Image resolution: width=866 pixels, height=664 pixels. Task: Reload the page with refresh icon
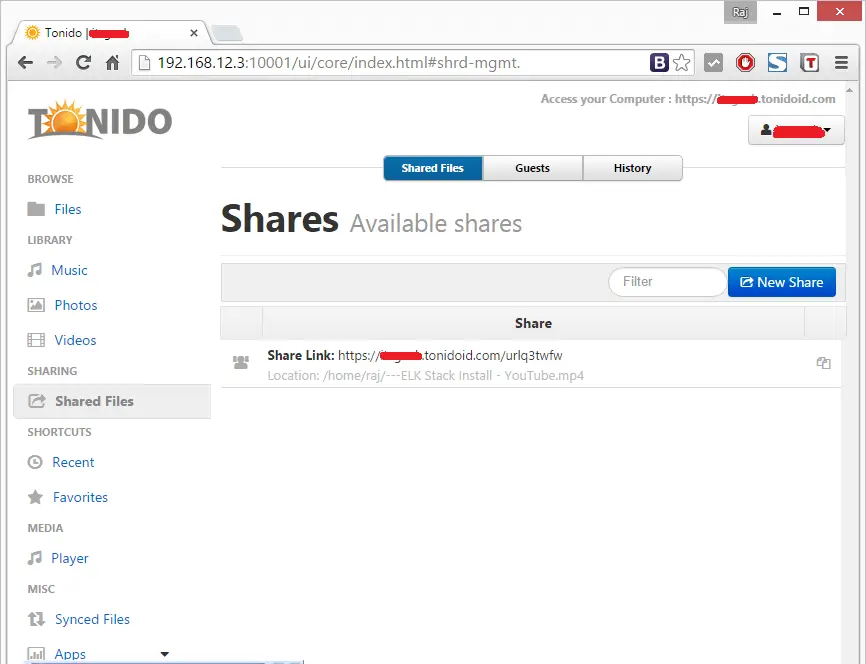[x=83, y=62]
